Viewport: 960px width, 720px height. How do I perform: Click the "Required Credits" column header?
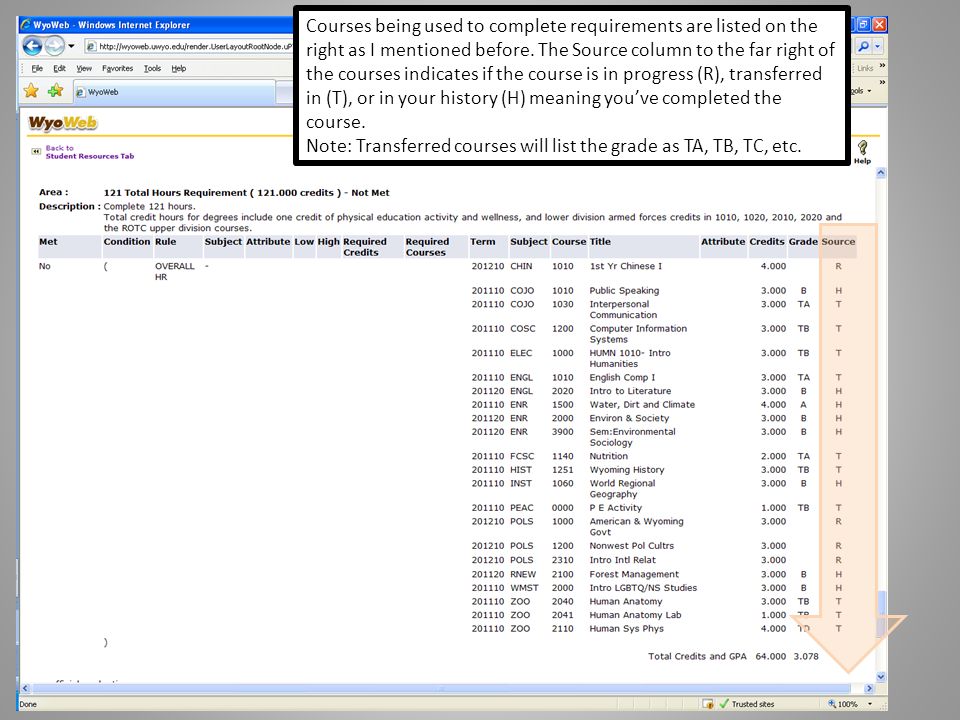365,247
